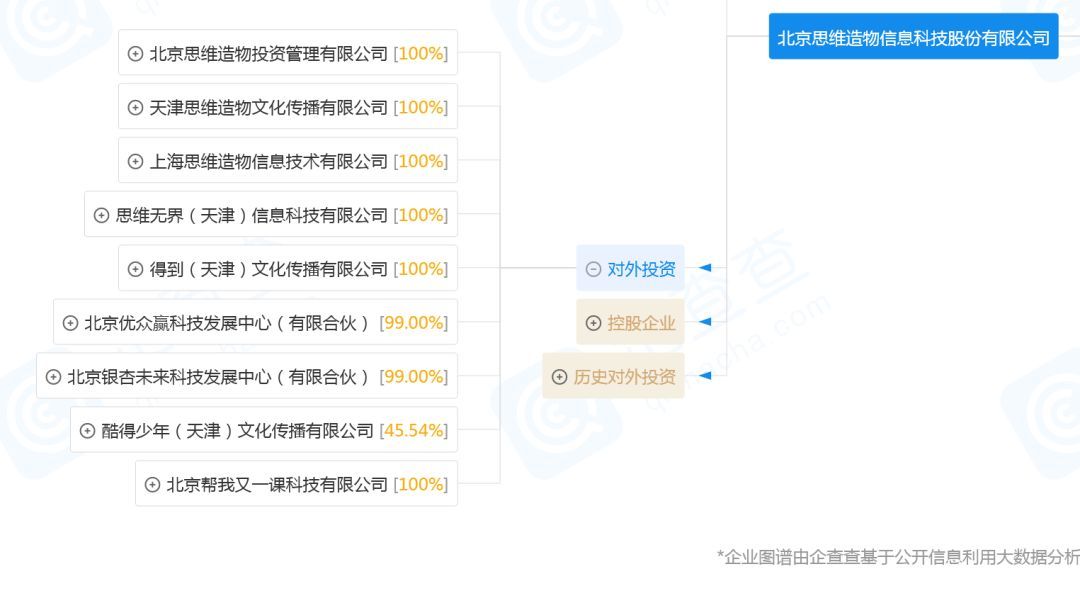Collapse the 对外投资 branch
1080x591 pixels.
pyautogui.click(x=593, y=269)
